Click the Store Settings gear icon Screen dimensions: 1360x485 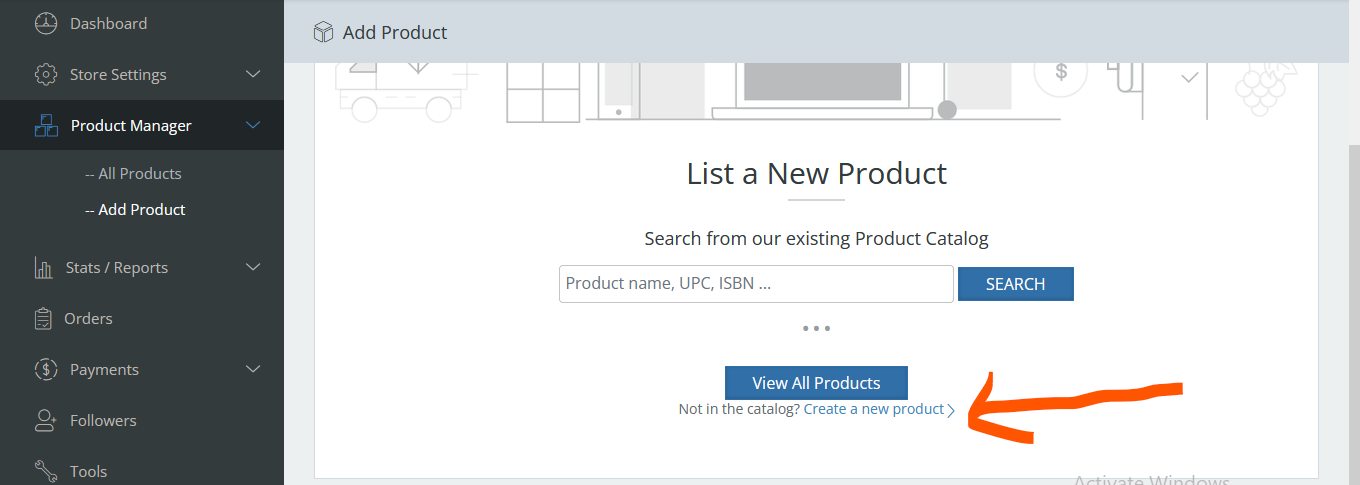pos(46,75)
